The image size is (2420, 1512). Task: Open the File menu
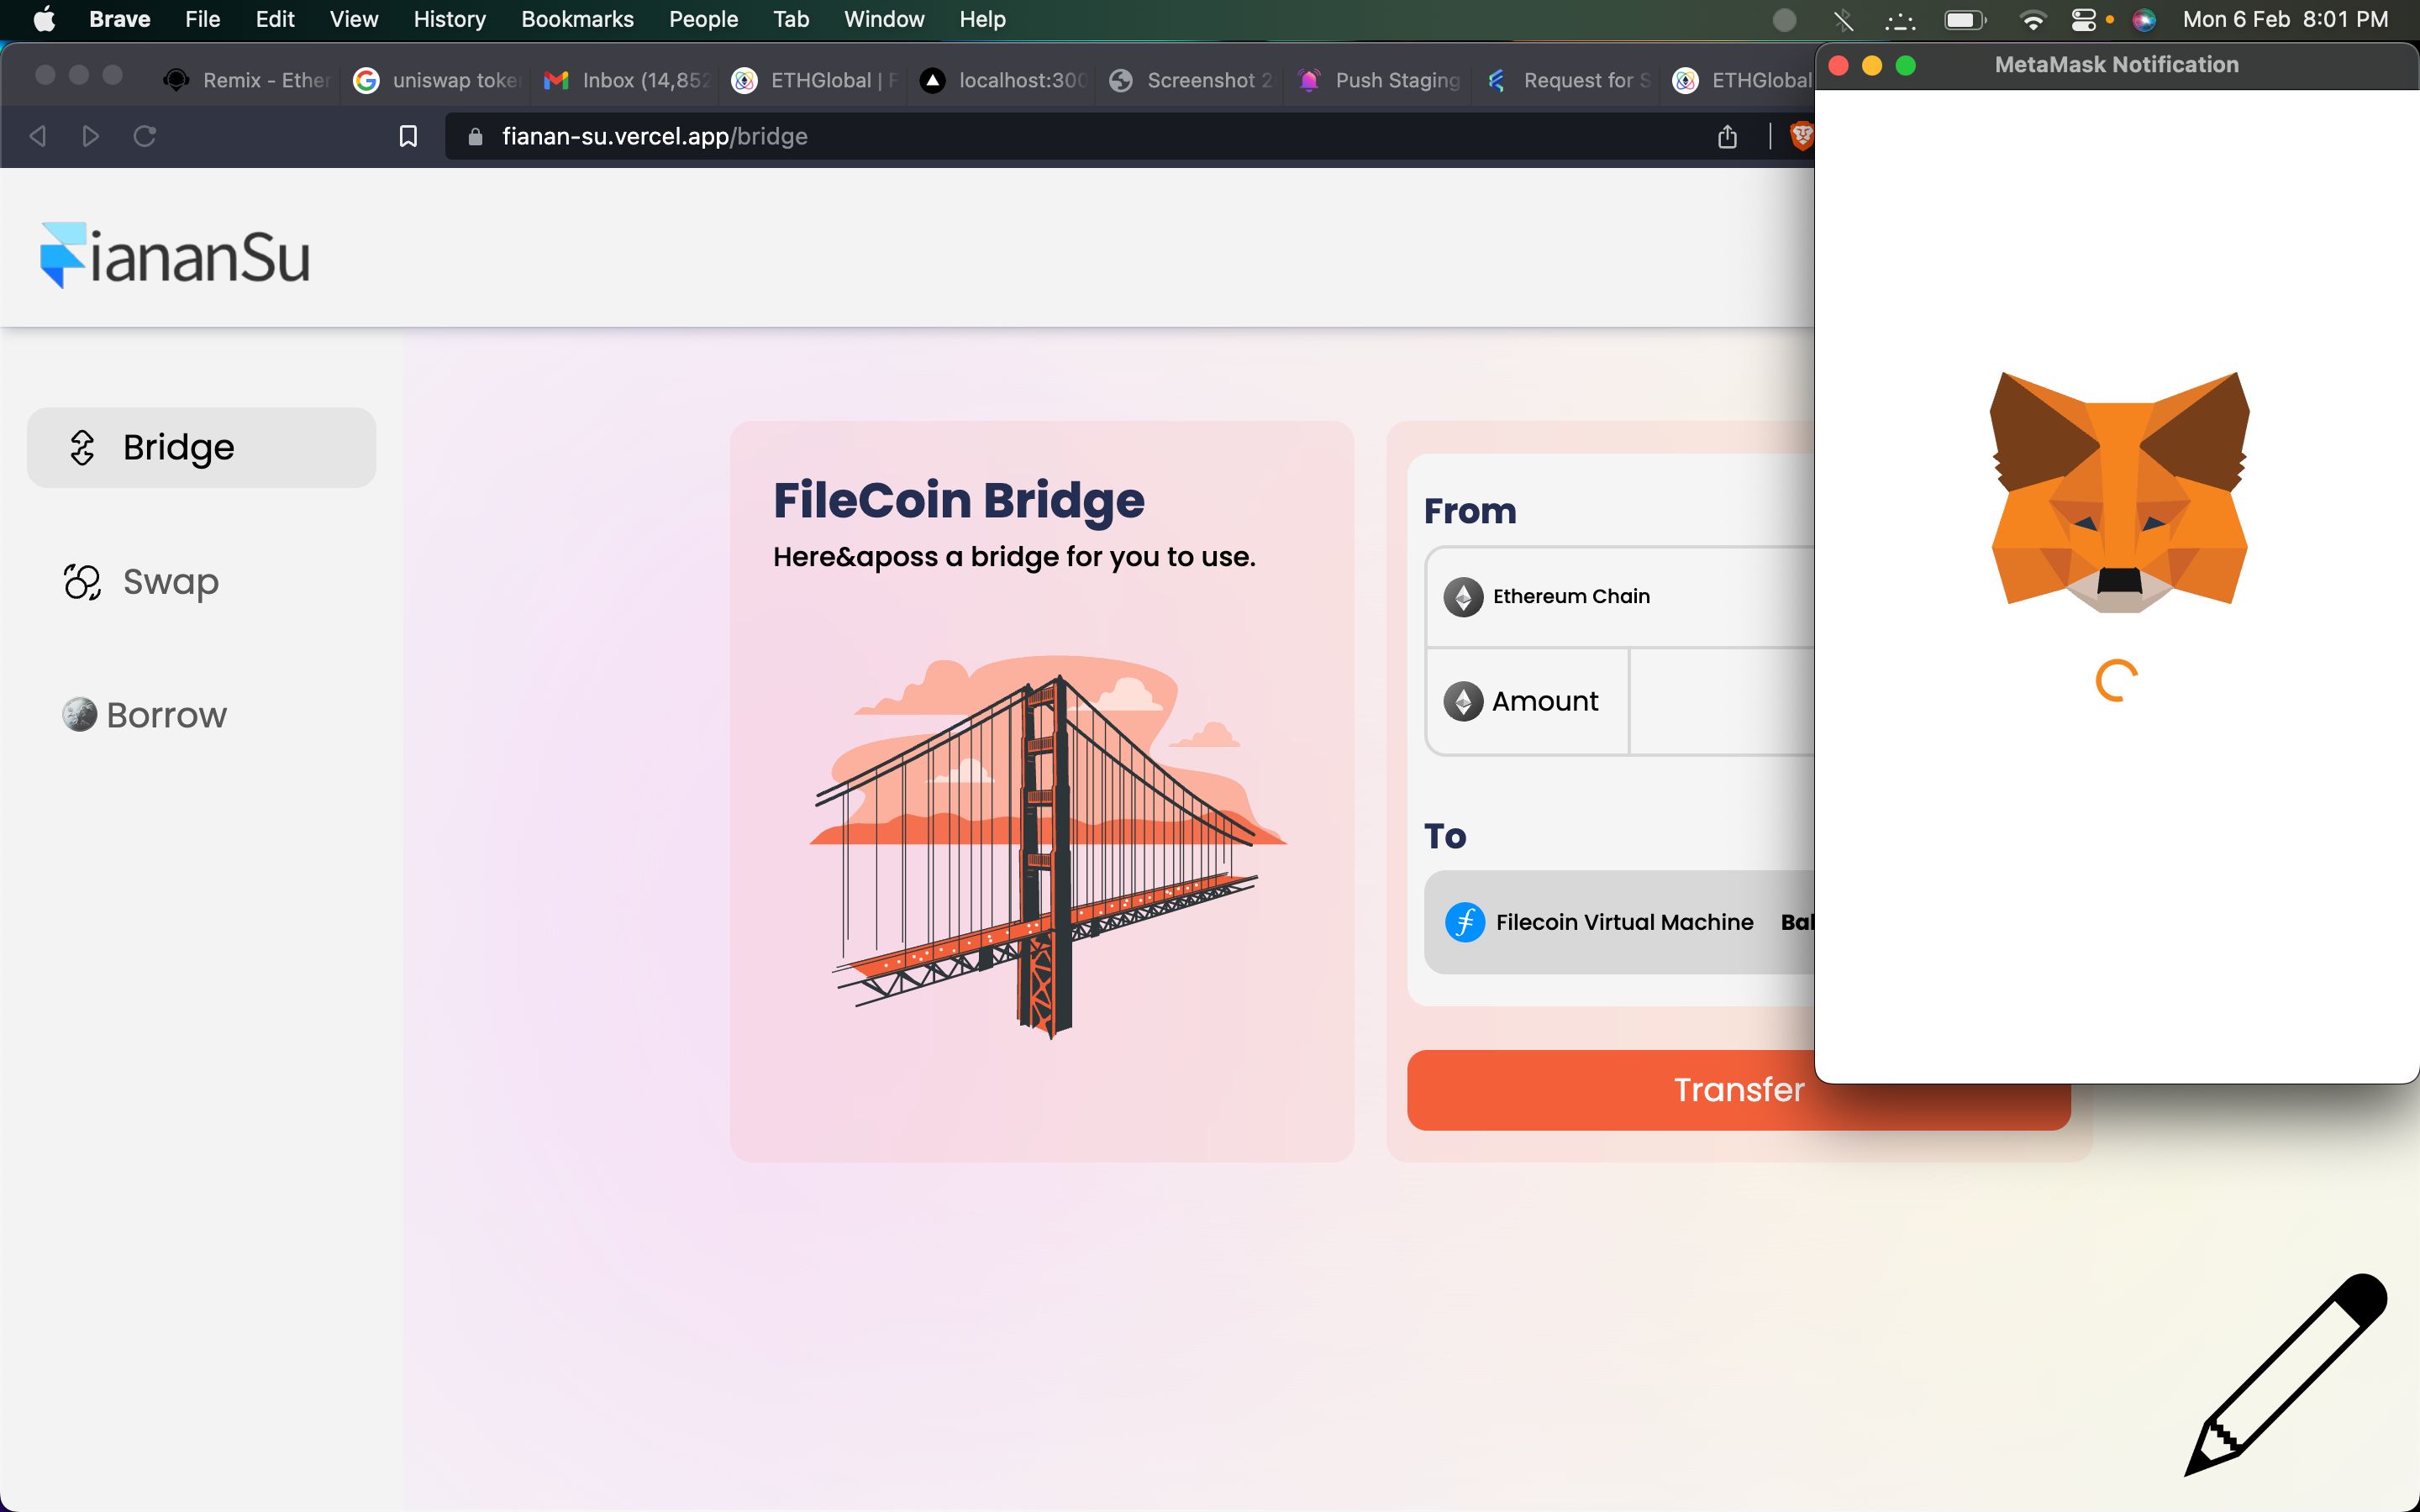(x=202, y=19)
